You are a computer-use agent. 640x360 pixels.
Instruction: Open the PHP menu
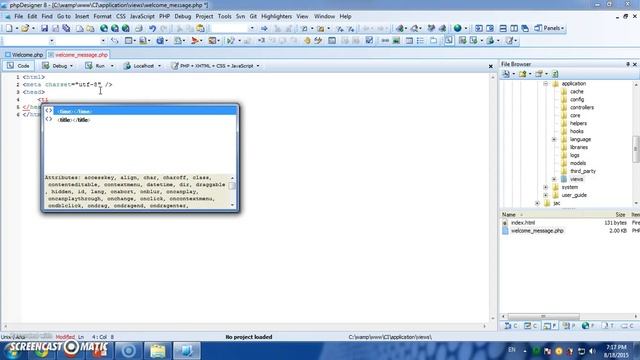[164, 16]
